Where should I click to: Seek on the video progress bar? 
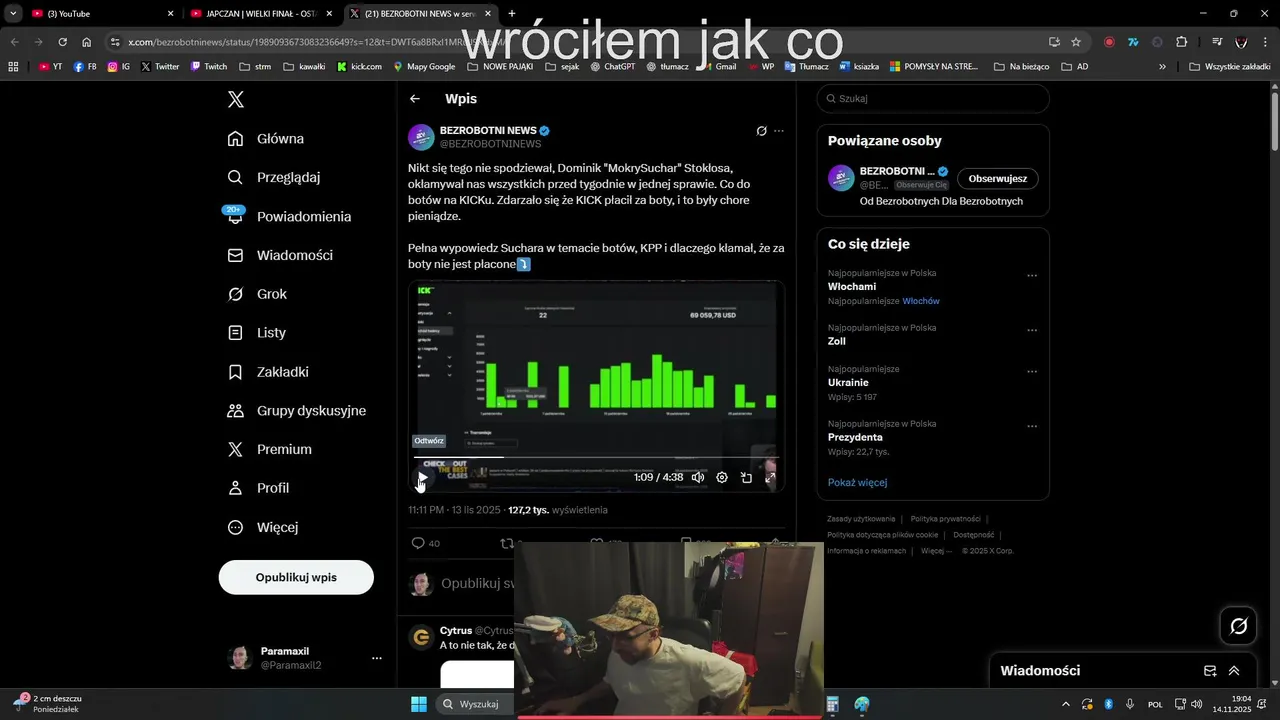point(595,457)
